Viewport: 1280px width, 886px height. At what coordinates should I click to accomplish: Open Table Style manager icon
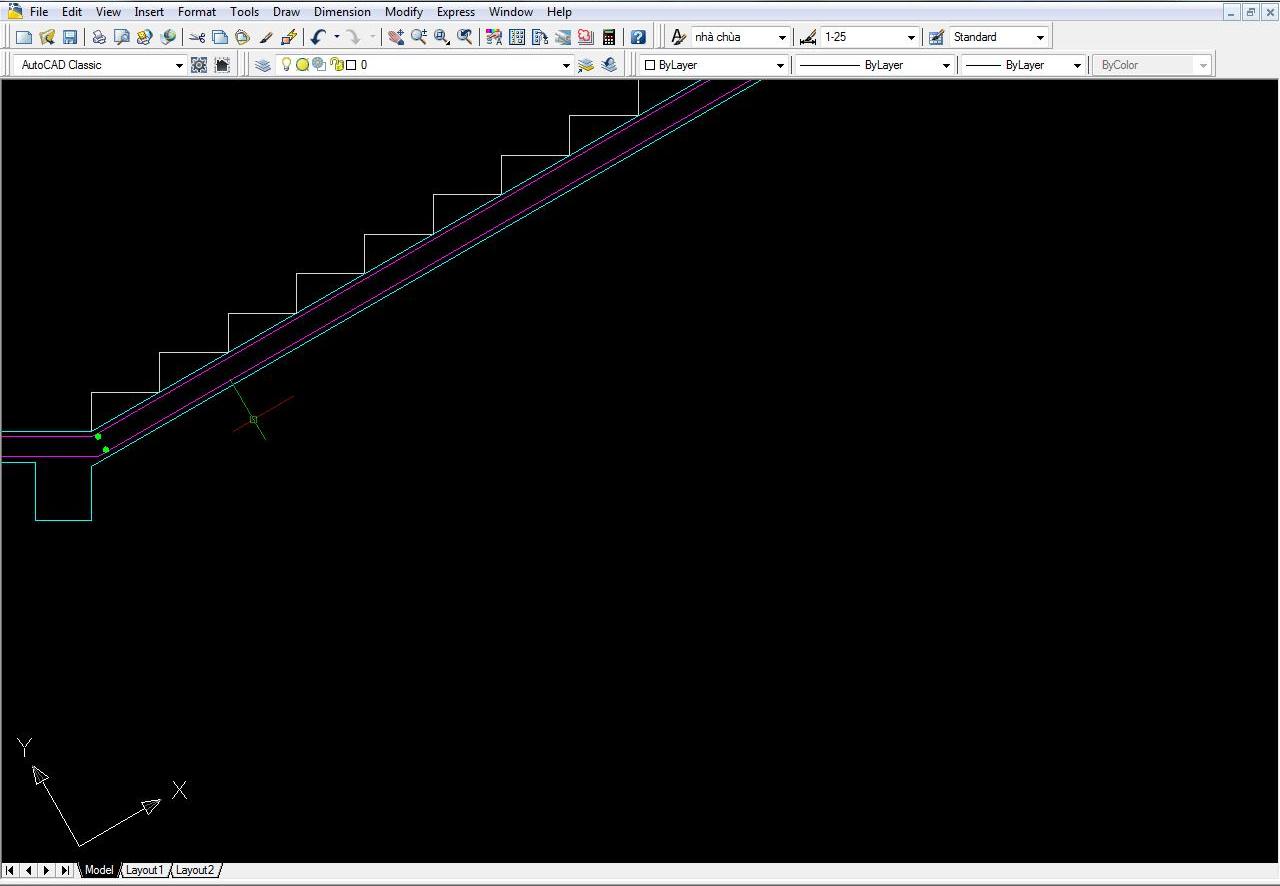click(x=936, y=37)
